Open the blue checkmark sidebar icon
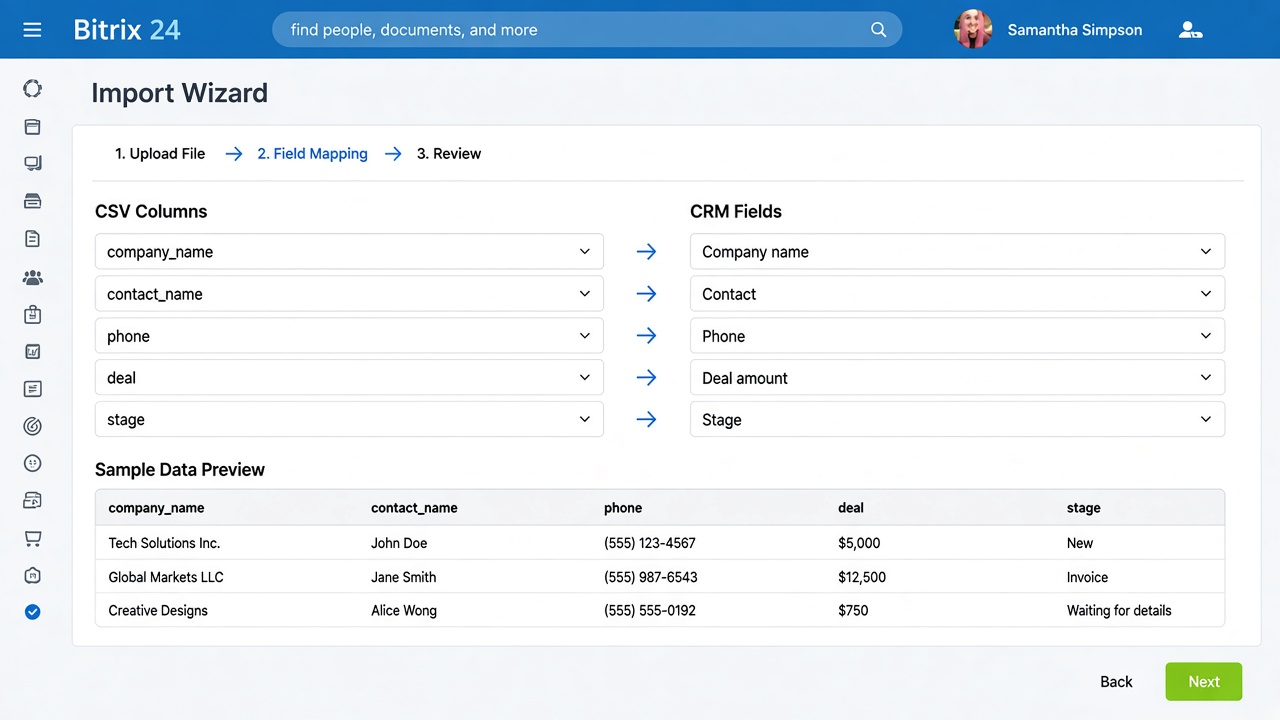The width and height of the screenshot is (1280, 720). click(32, 611)
